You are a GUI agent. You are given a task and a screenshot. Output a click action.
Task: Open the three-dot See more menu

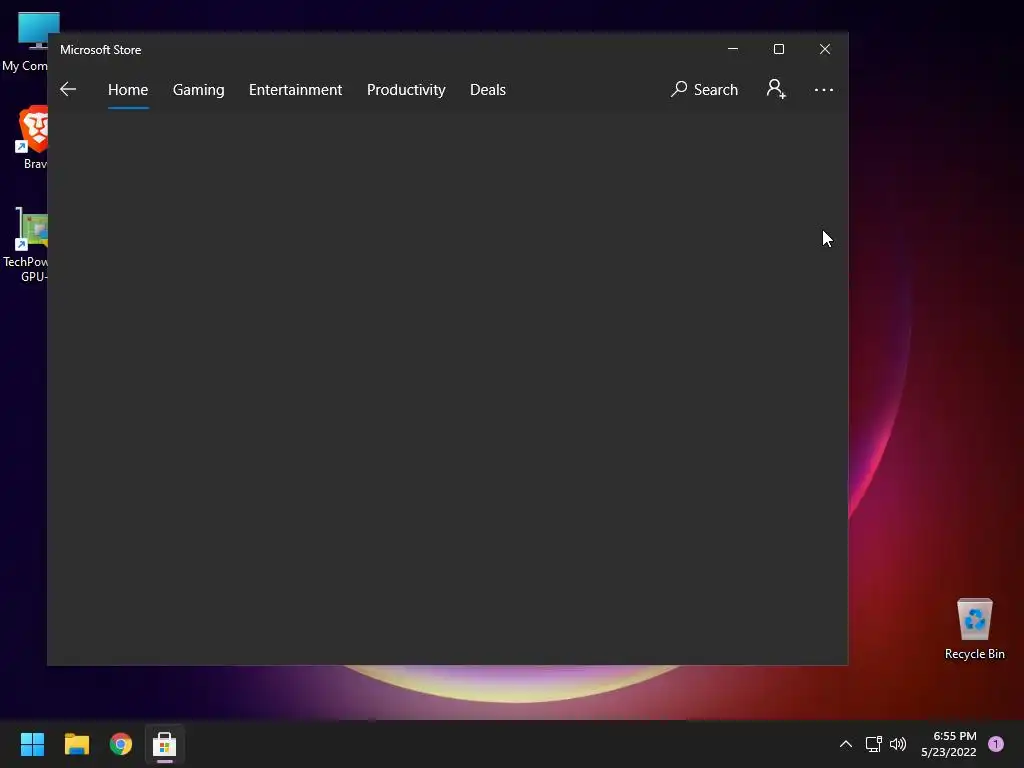[x=824, y=89]
